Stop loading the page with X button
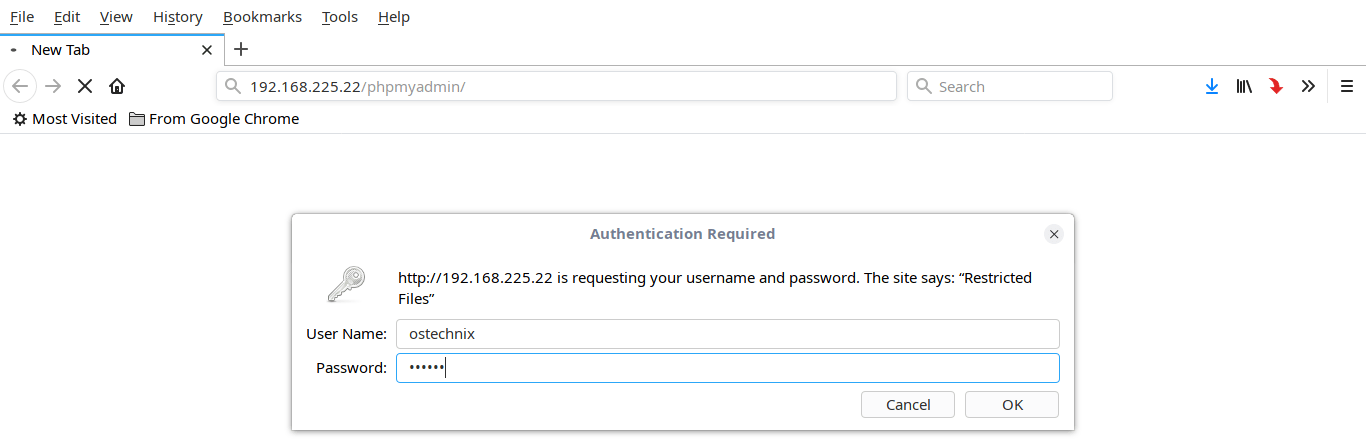Viewport: 1366px width, 445px height. point(85,86)
